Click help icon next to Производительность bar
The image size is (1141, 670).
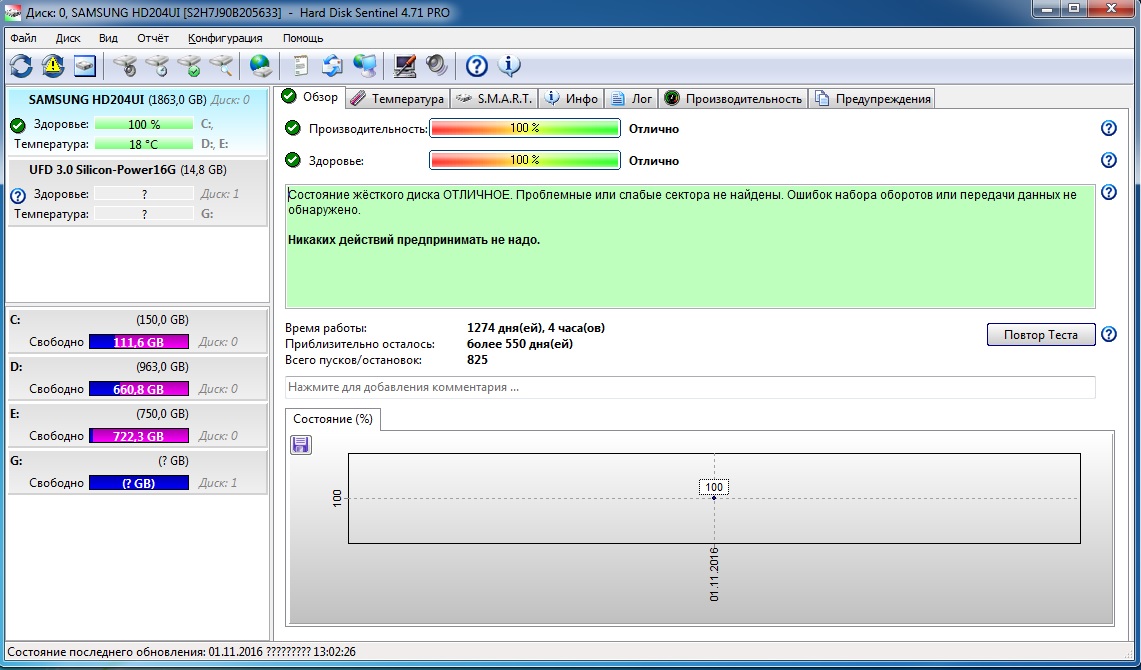click(x=1108, y=128)
